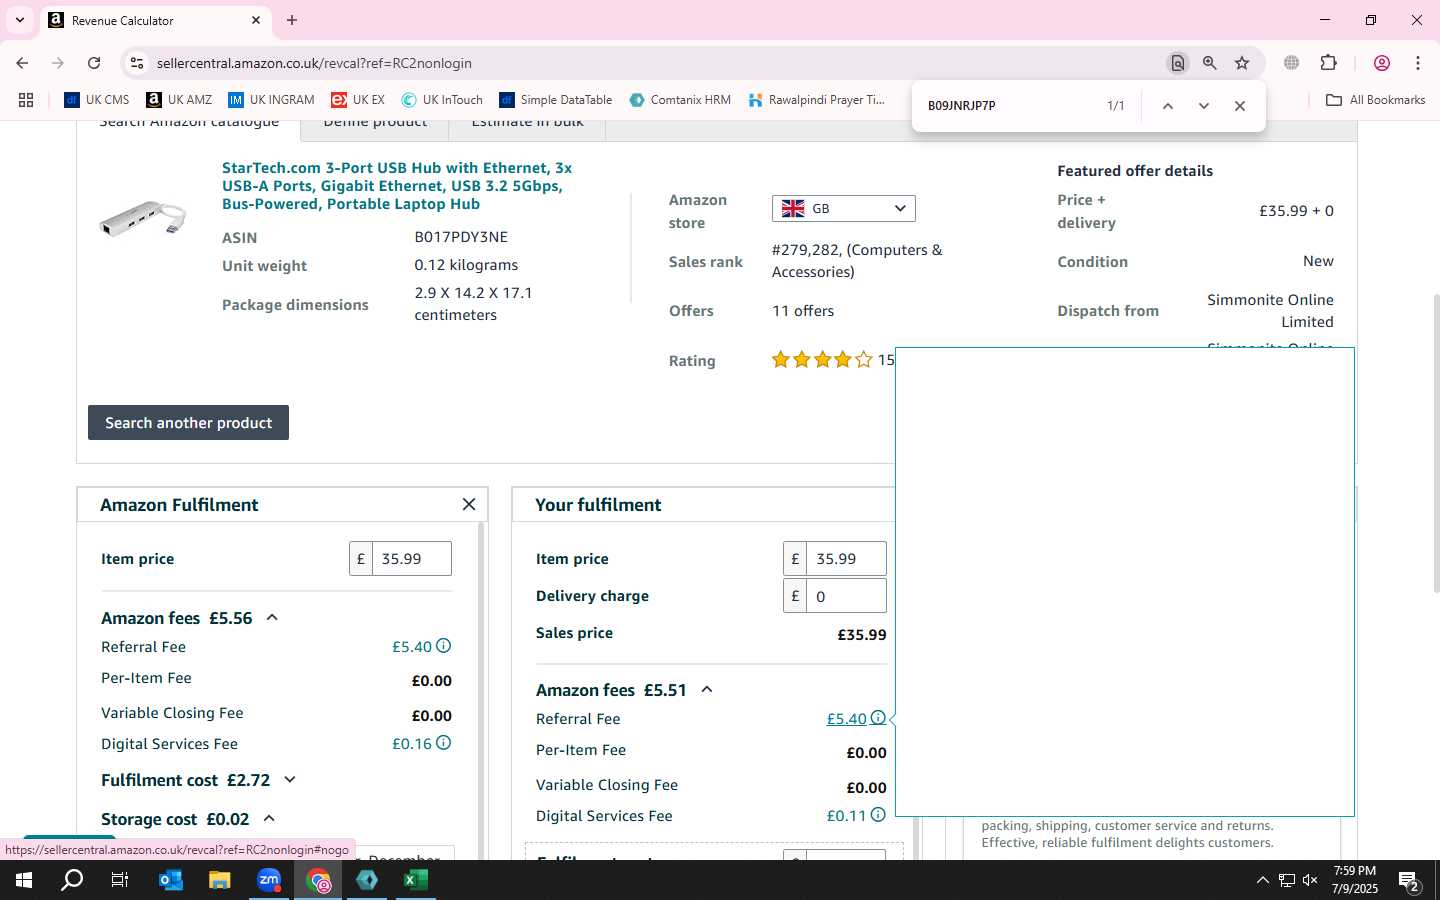The width and height of the screenshot is (1440, 900).
Task: Open UK CMS bookmark
Action: [x=97, y=100]
